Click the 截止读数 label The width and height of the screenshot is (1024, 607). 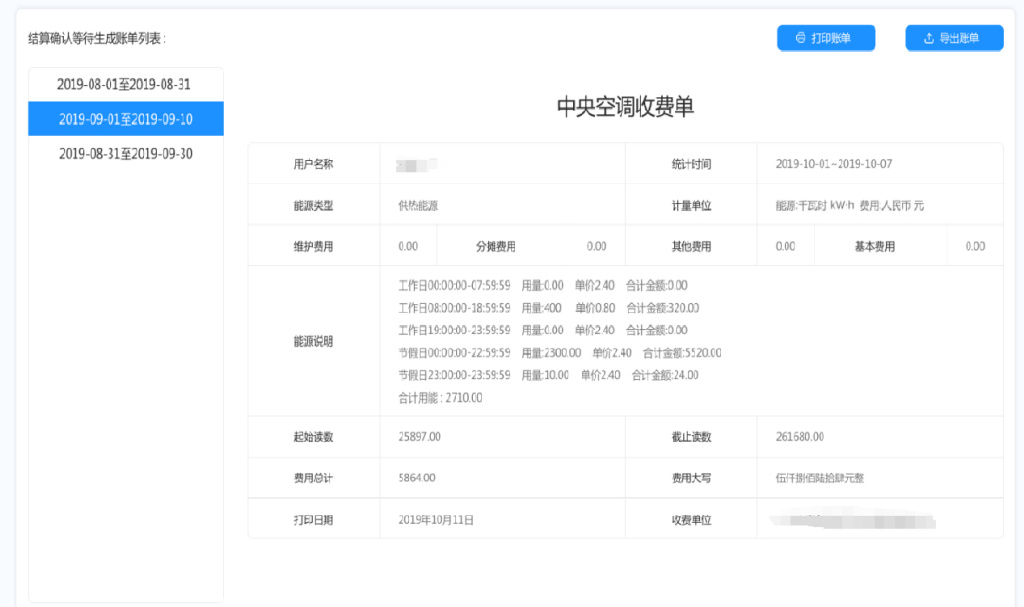point(691,436)
